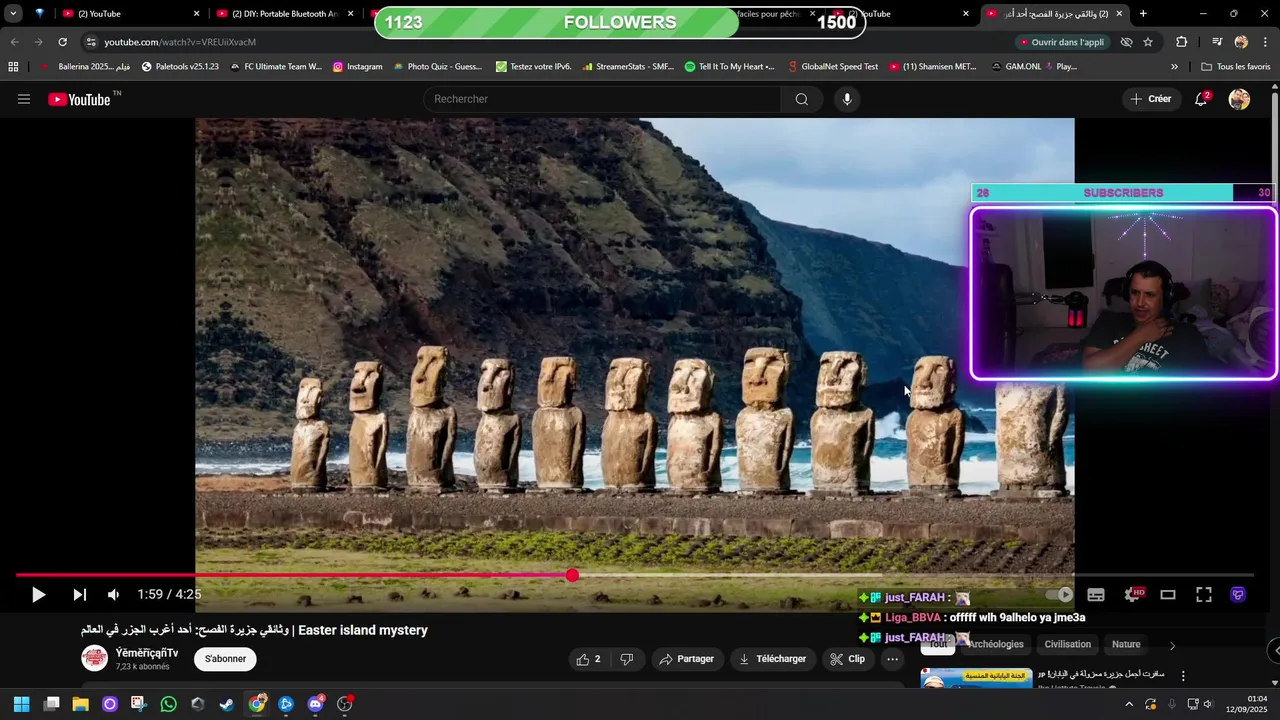Open YouTube notifications bell
The height and width of the screenshot is (720, 1280).
pos(1201,99)
